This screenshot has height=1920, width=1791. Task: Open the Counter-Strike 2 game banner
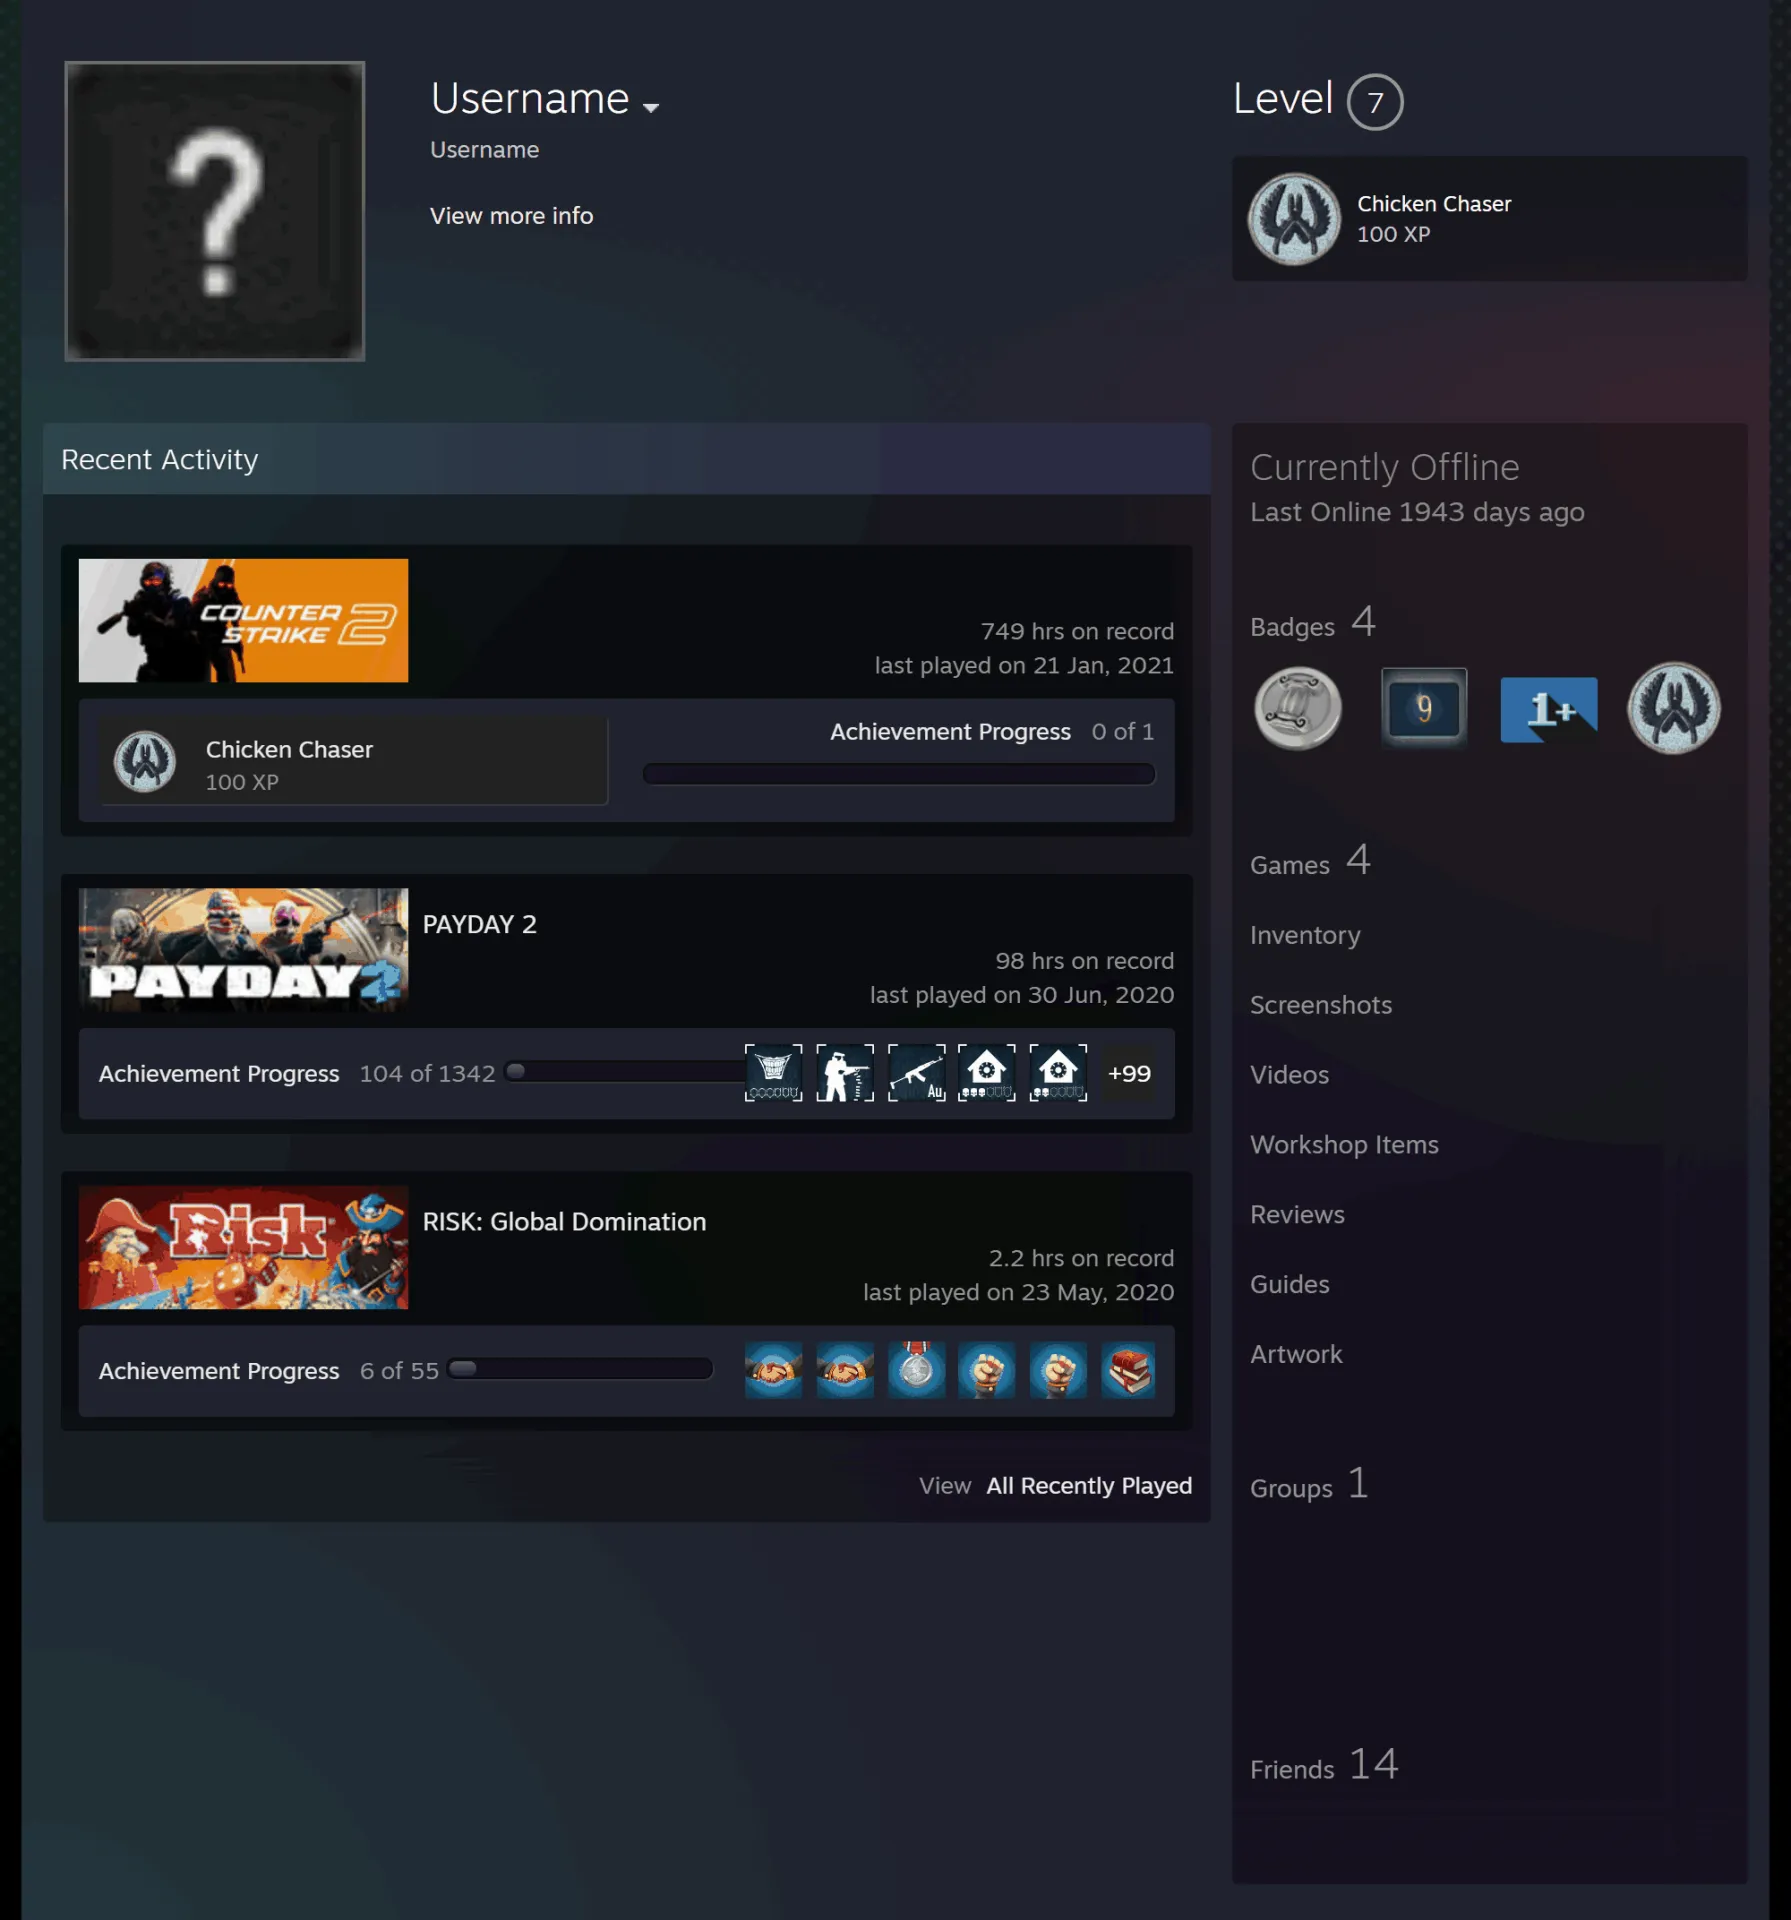pos(243,620)
